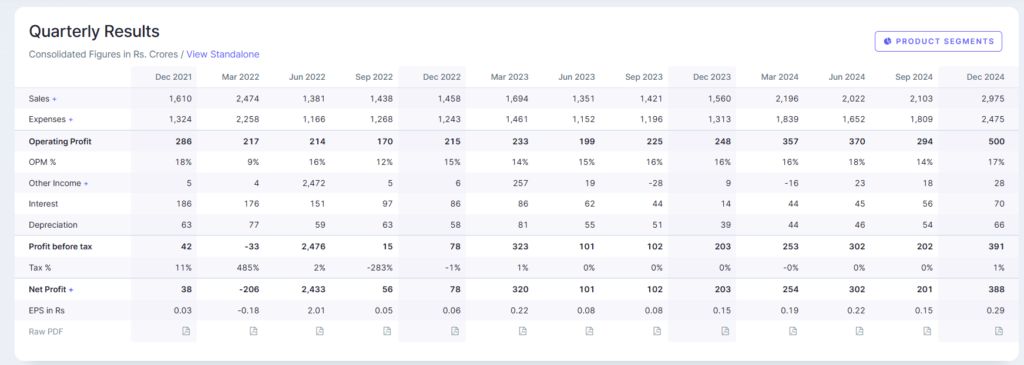Click the Jun 2022 net profit value 2,433

tap(313, 289)
